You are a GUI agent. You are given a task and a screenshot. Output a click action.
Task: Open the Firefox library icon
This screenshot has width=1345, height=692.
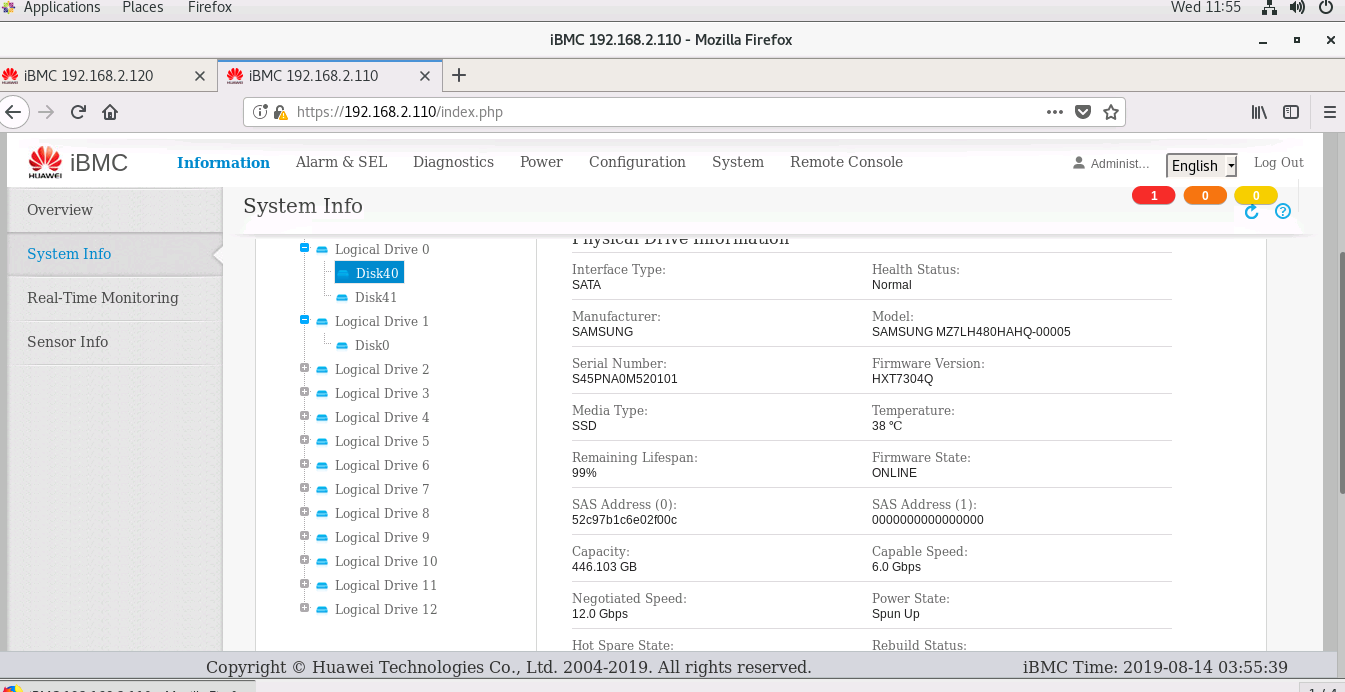pyautogui.click(x=1259, y=112)
